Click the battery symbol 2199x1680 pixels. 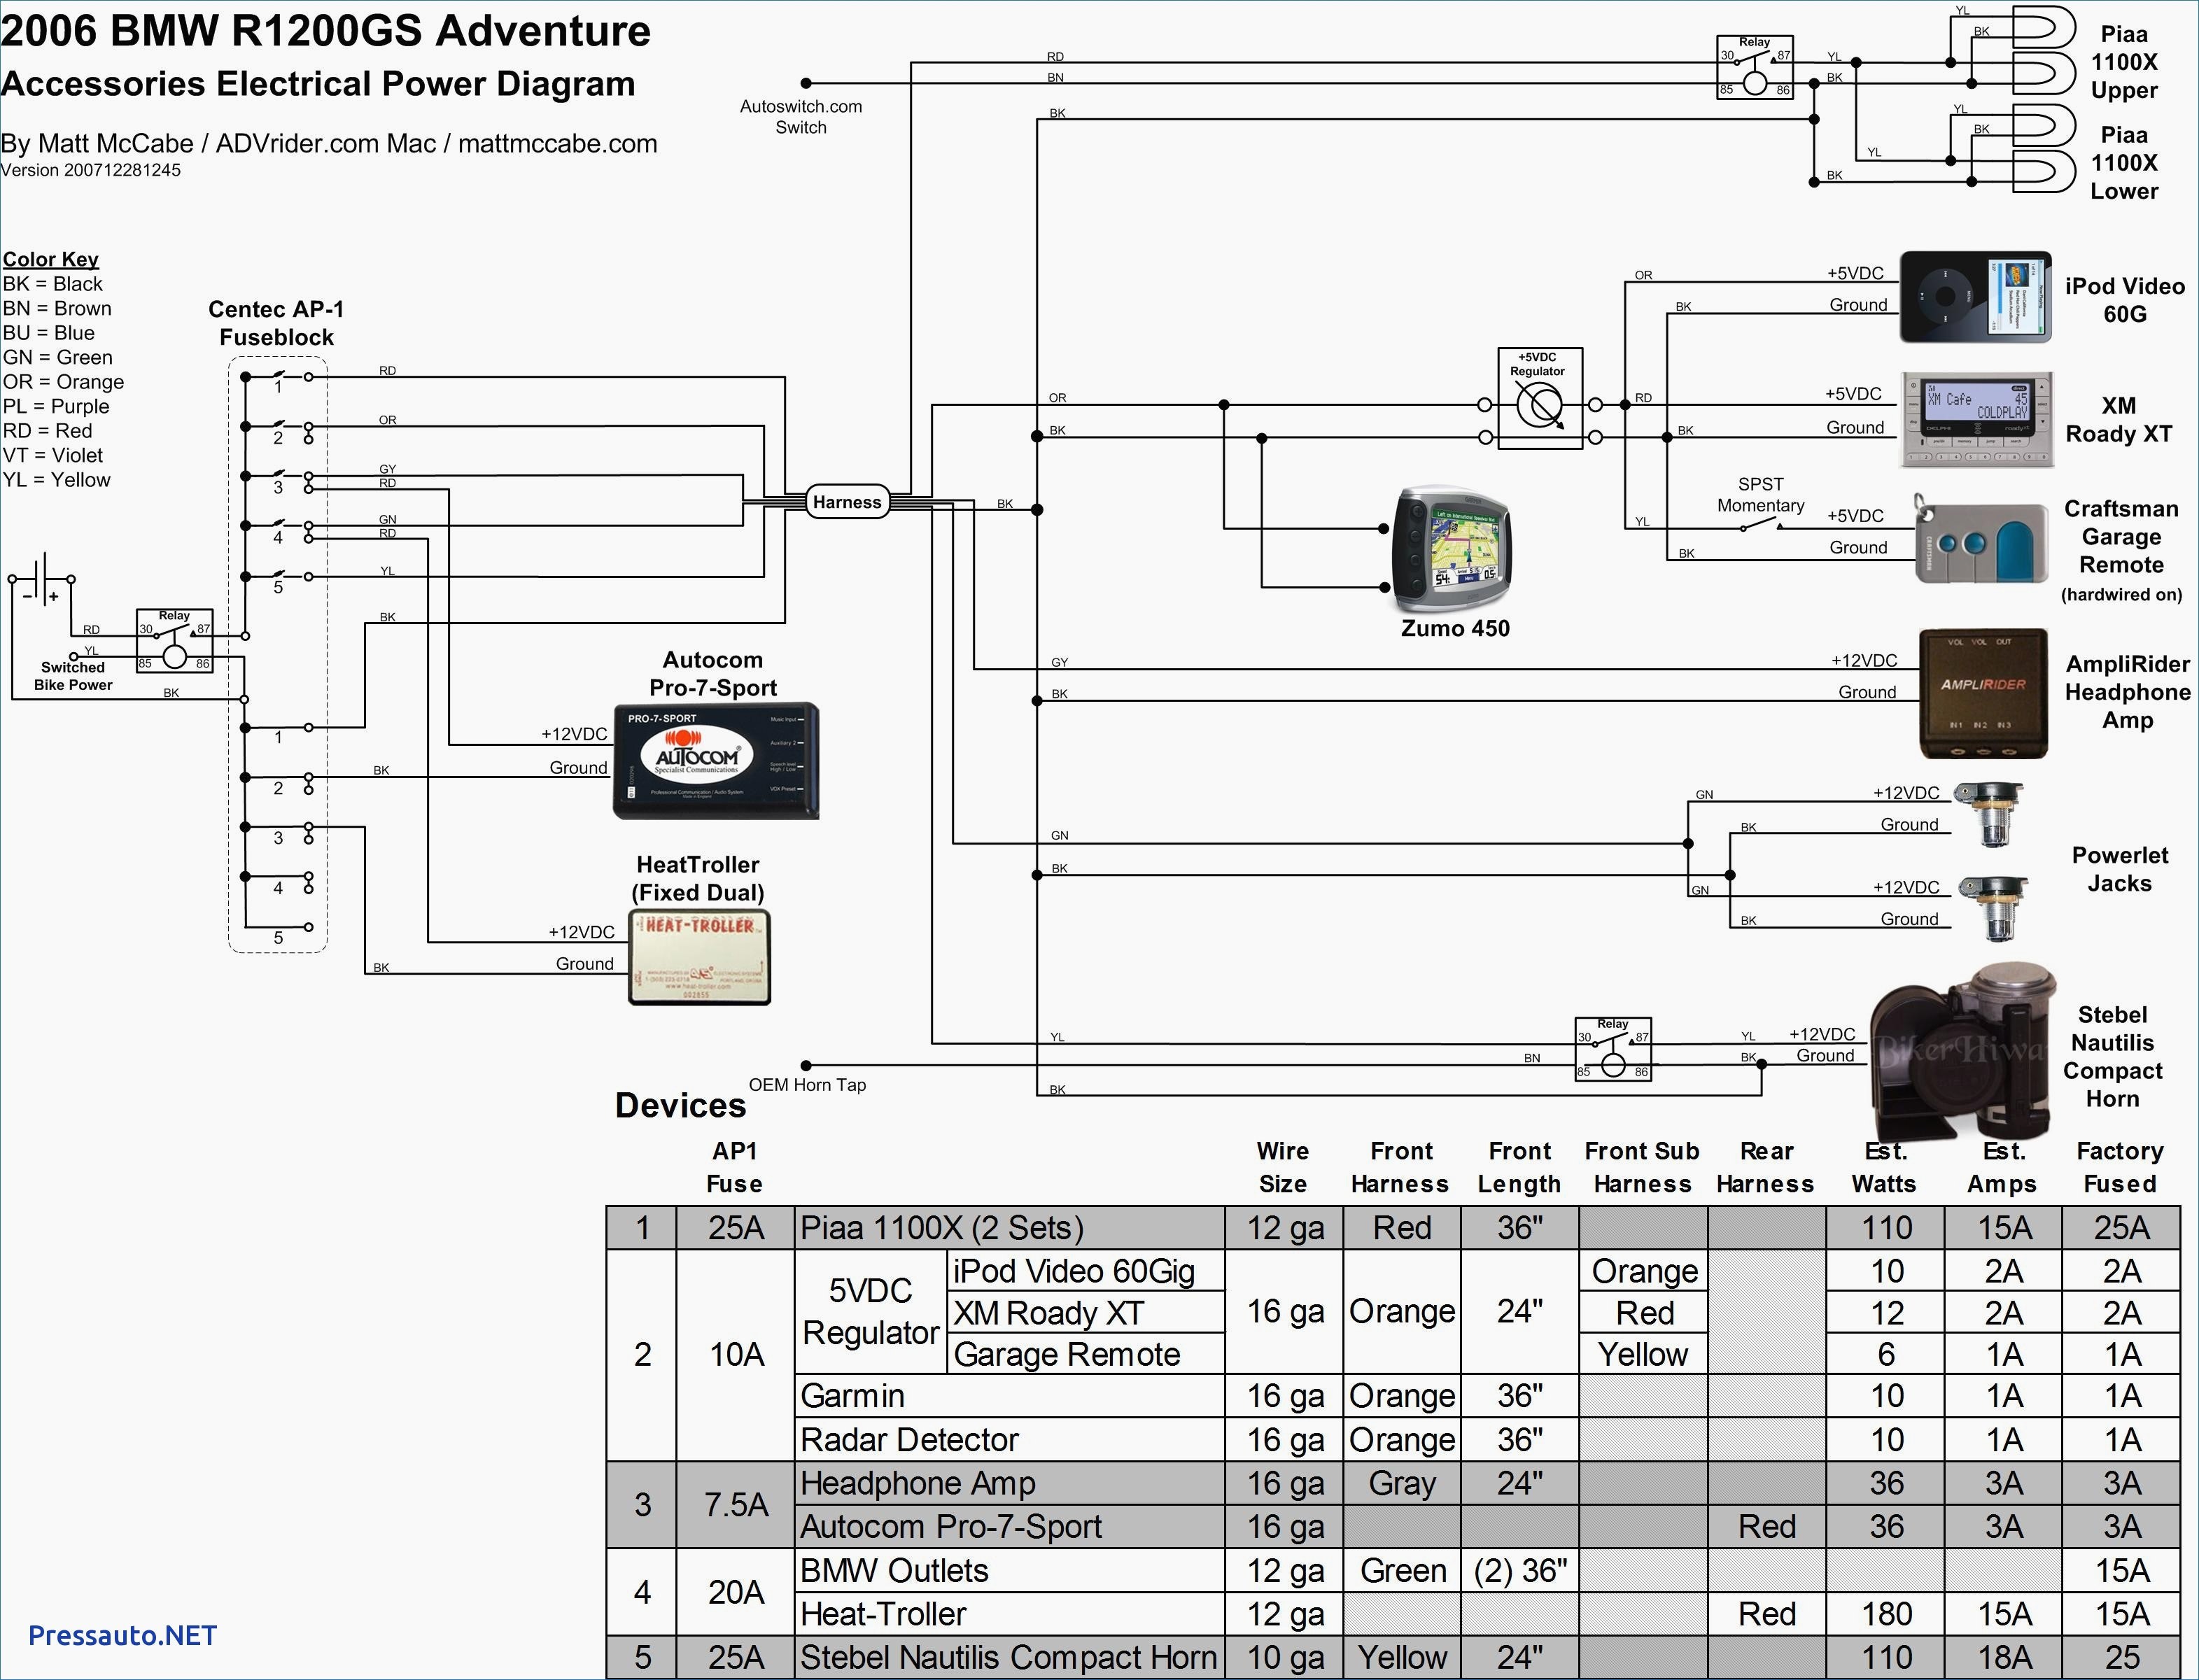click(x=42, y=579)
